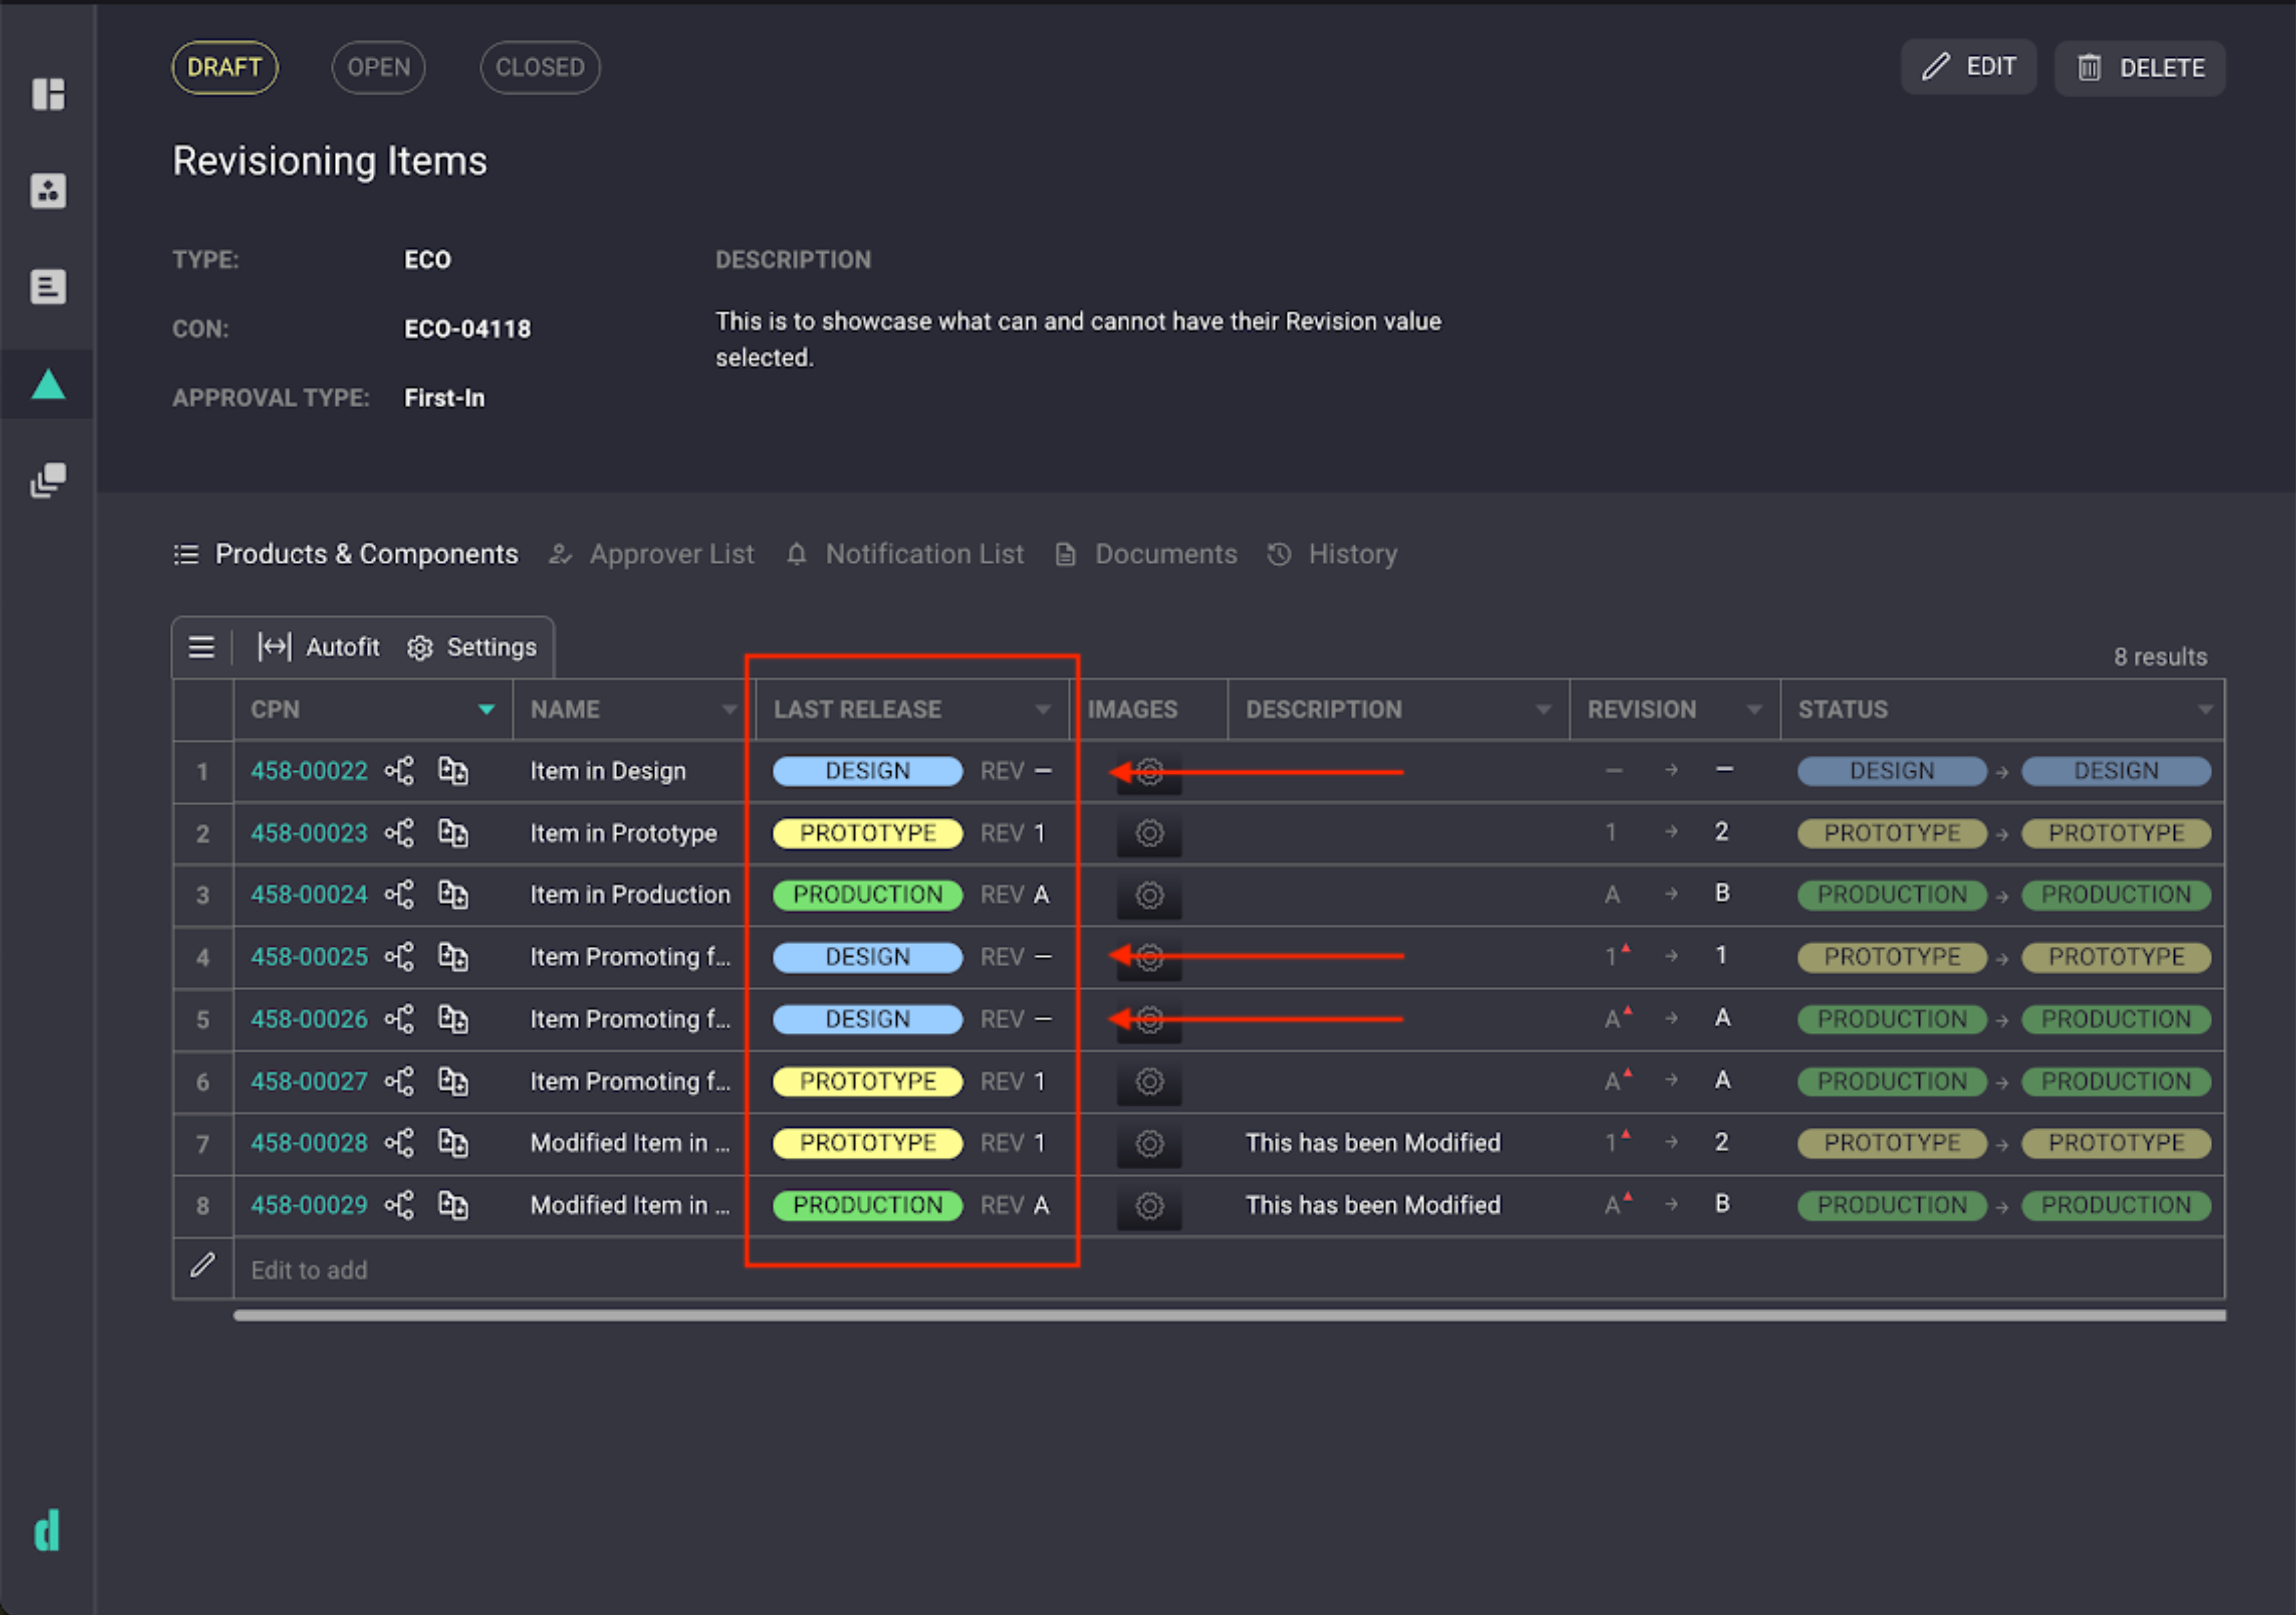This screenshot has height=1615, width=2296.
Task: Click the Autofit columns icon
Action: coord(274,647)
